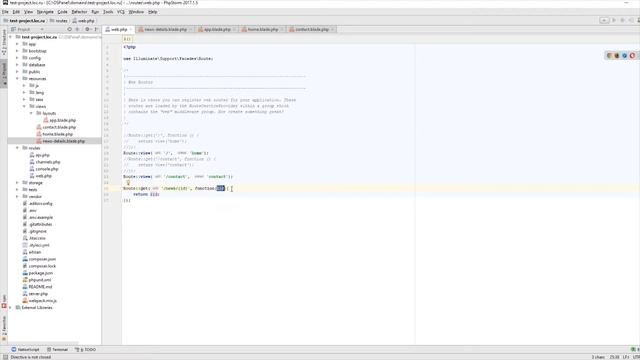Hide the Project tool window
640x360 pixels.
[x=96, y=29]
